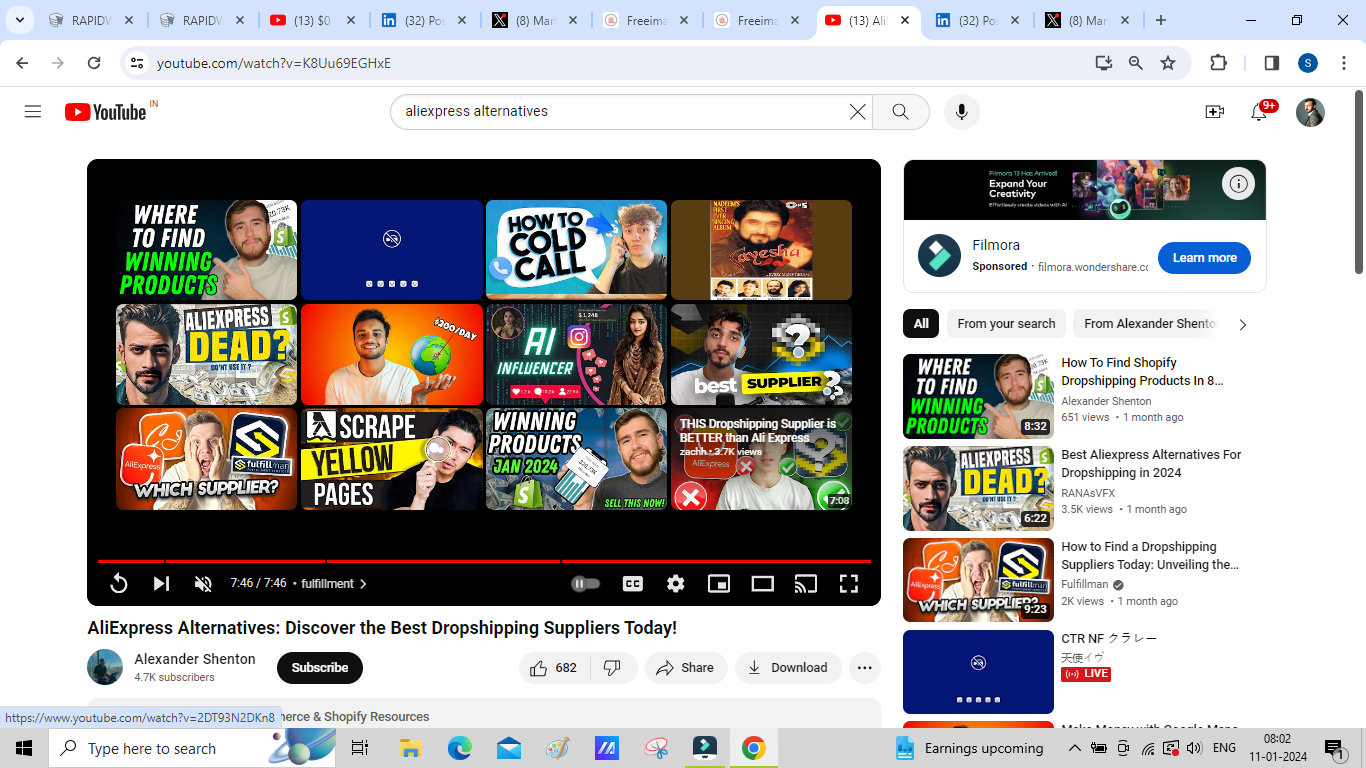Switch to miniplayer
Viewport: 1366px width, 768px height.
coord(719,583)
